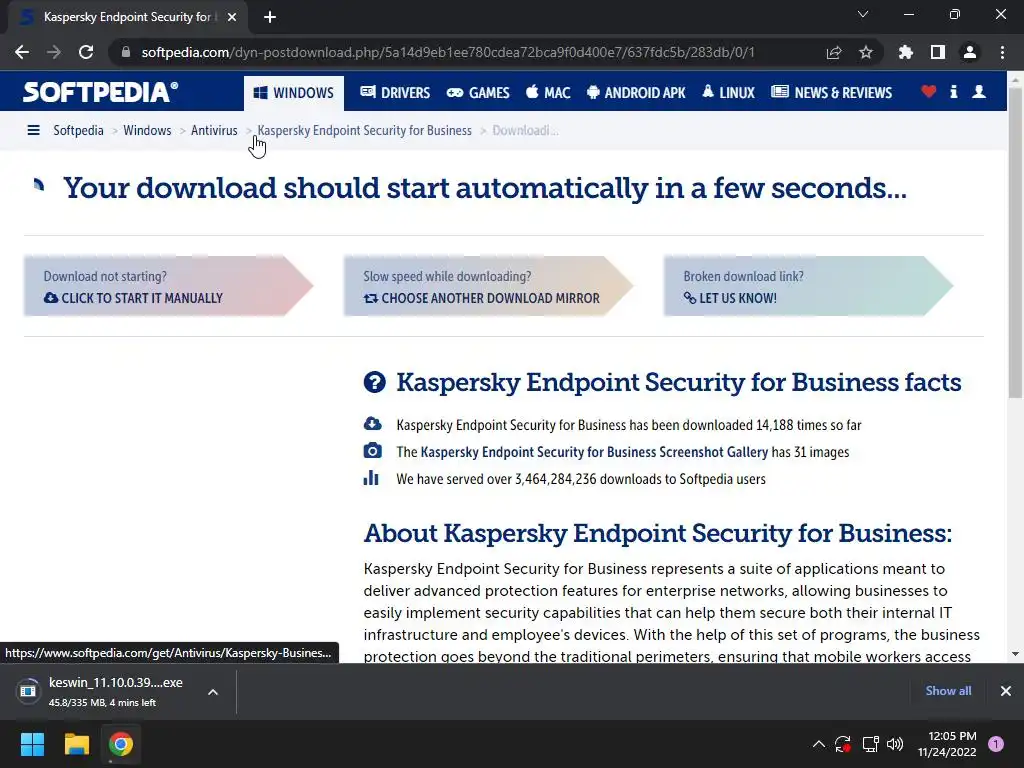Click the address bar URL
The image size is (1024, 768).
click(x=448, y=52)
